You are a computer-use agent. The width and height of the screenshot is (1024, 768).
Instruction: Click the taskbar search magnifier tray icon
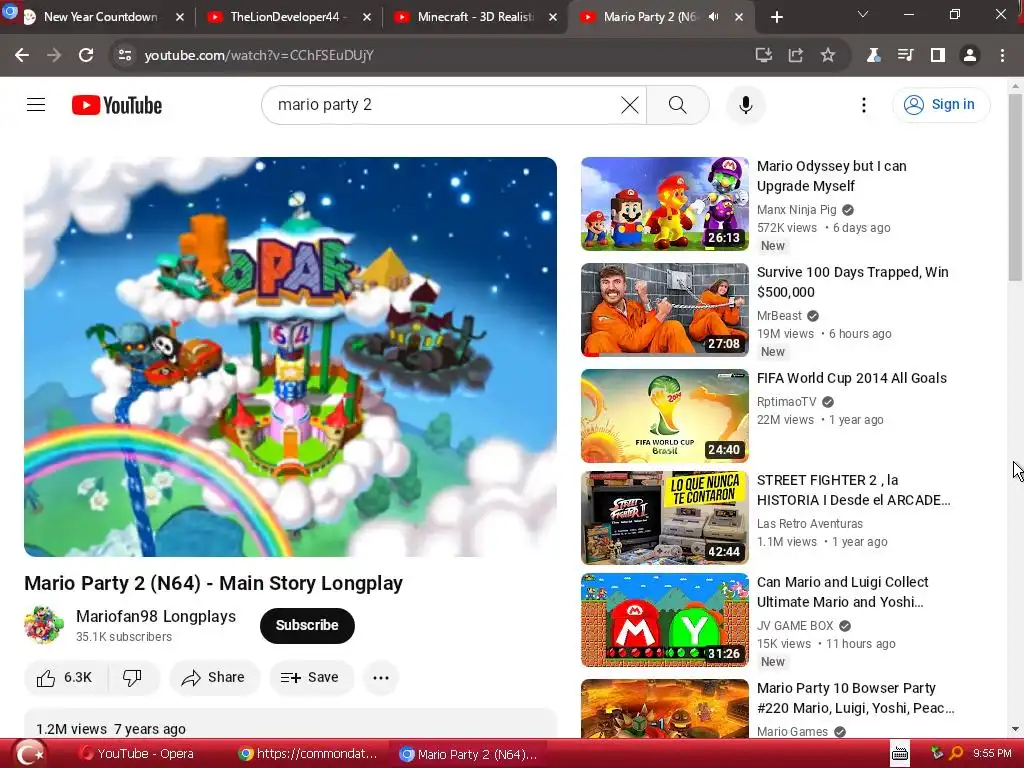pos(956,754)
